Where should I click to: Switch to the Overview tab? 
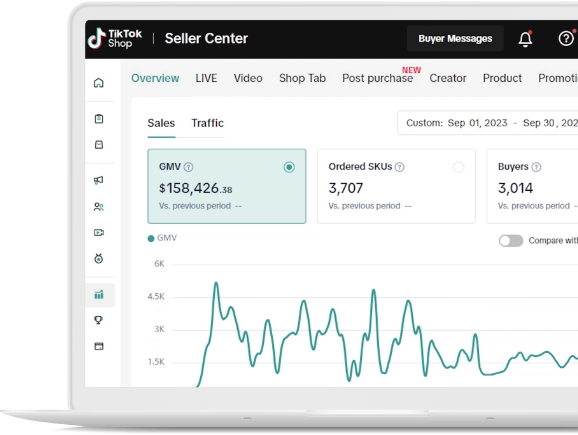pyautogui.click(x=155, y=78)
